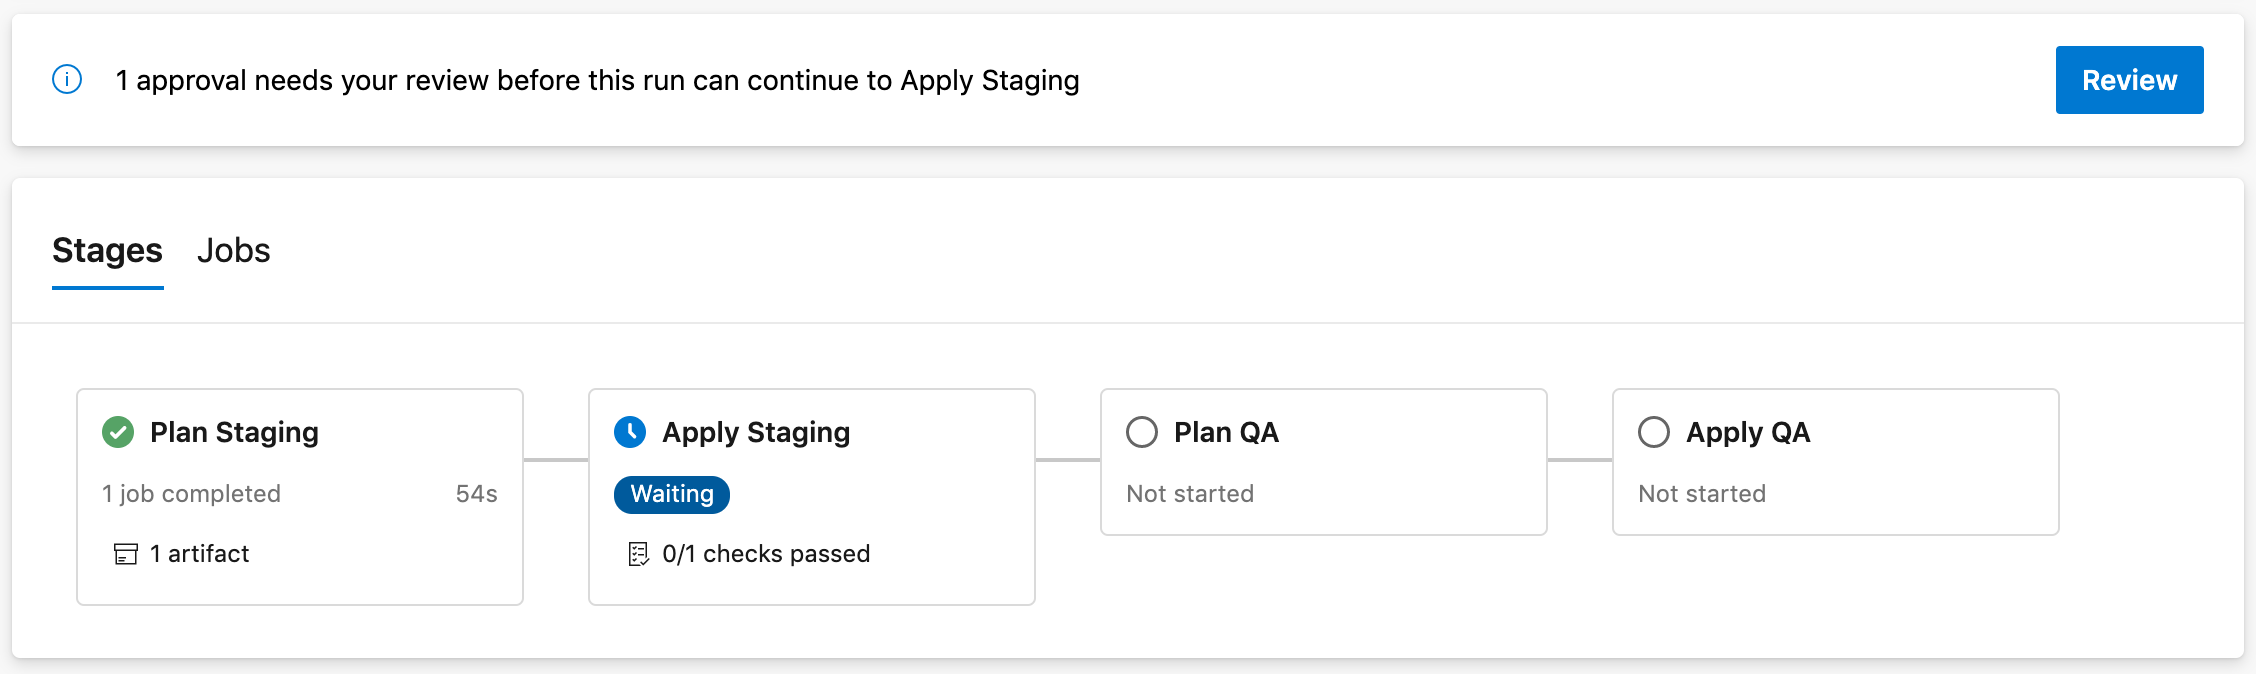The height and width of the screenshot is (674, 2256).
Task: Open the Jobs tab
Action: point(233,250)
